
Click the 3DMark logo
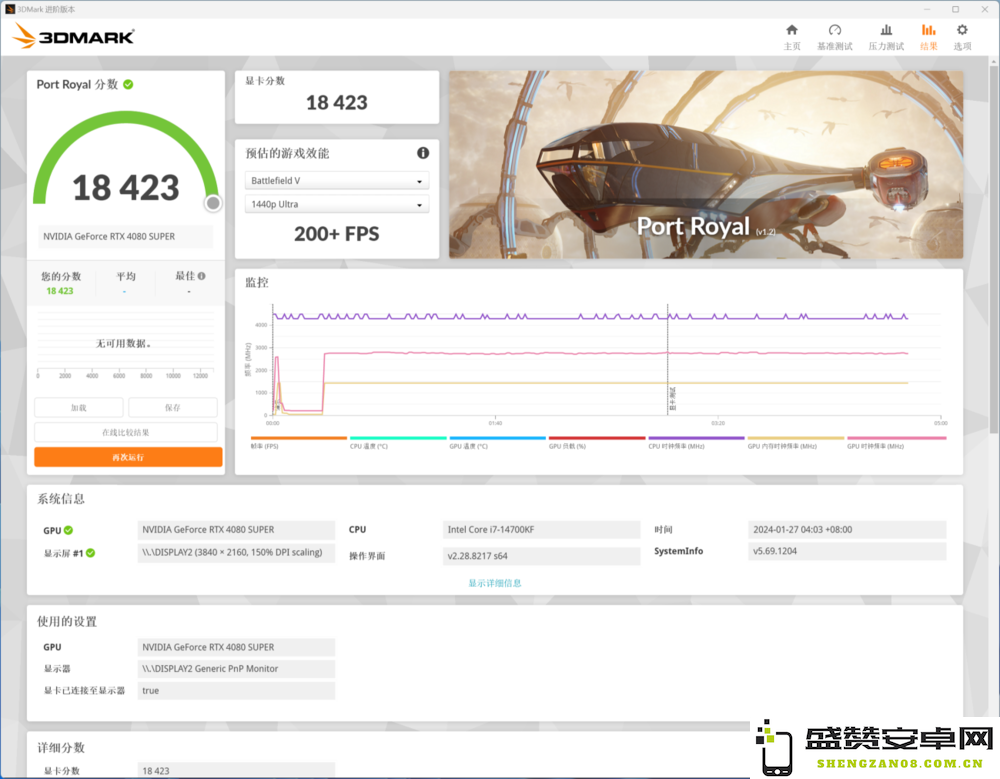click(73, 36)
